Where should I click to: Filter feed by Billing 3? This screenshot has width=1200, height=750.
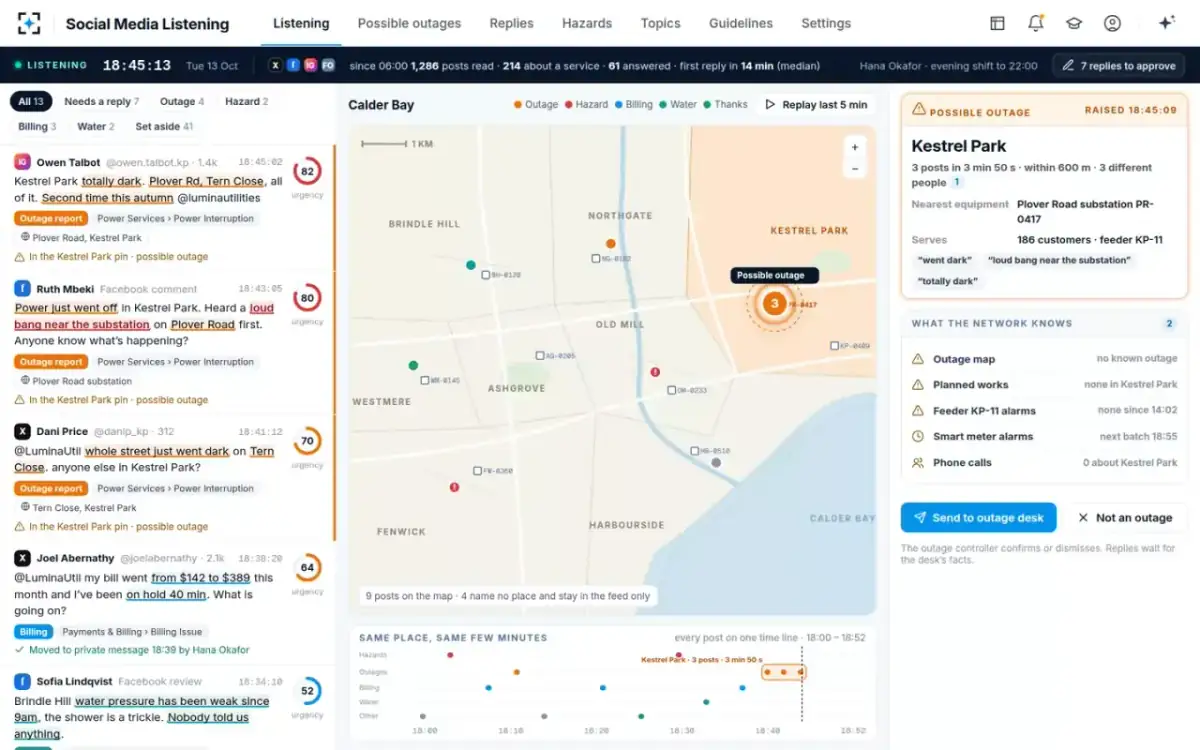(x=37, y=127)
